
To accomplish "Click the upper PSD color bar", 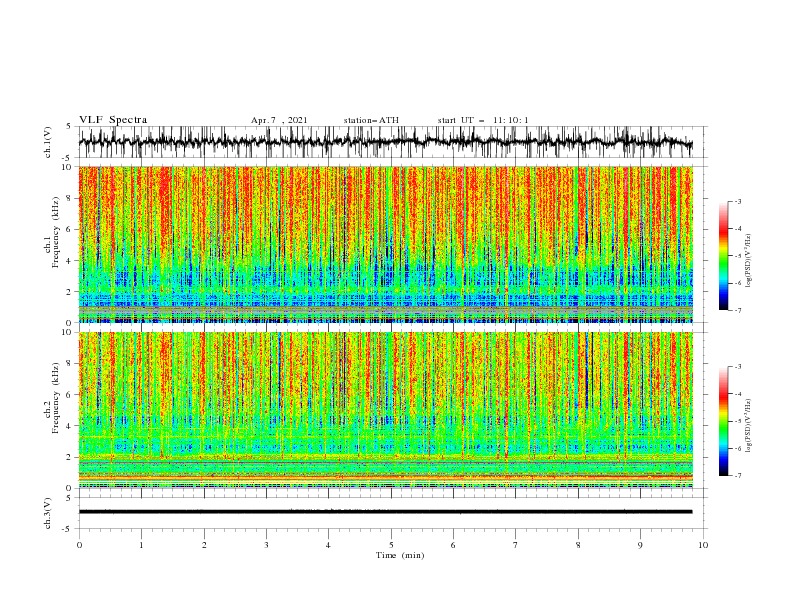I will [723, 256].
